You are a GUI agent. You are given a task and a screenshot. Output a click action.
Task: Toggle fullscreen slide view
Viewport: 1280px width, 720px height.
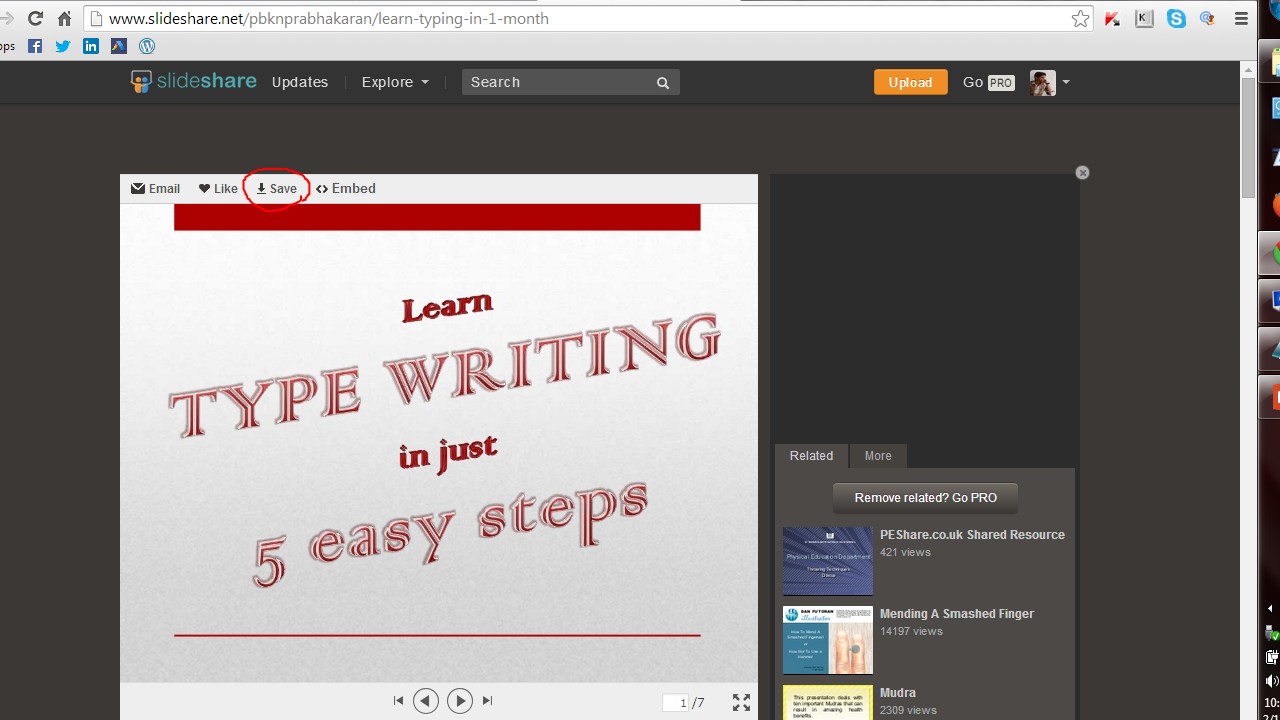tap(741, 703)
